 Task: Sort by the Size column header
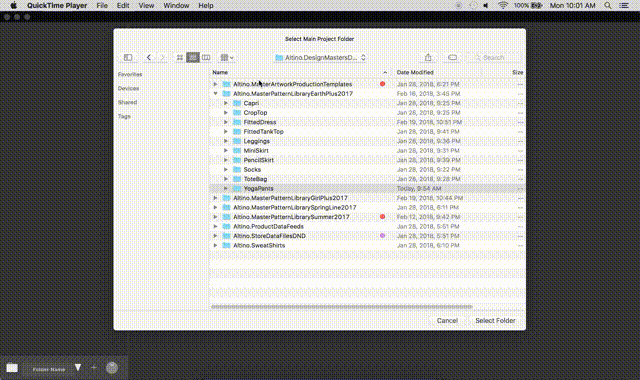click(x=518, y=72)
